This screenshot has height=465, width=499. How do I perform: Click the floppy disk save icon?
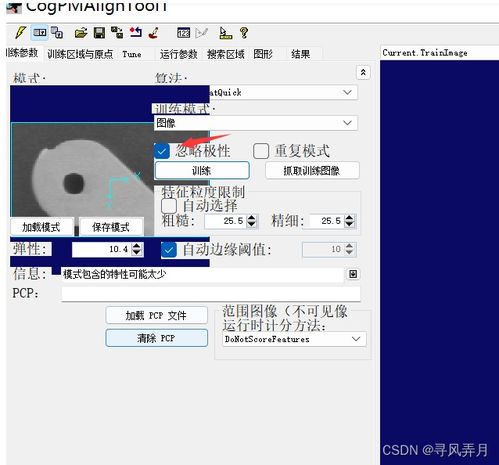click(99, 33)
